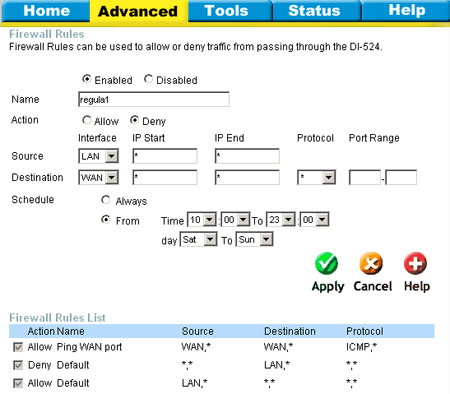Switch to the Help tab

pos(407,11)
